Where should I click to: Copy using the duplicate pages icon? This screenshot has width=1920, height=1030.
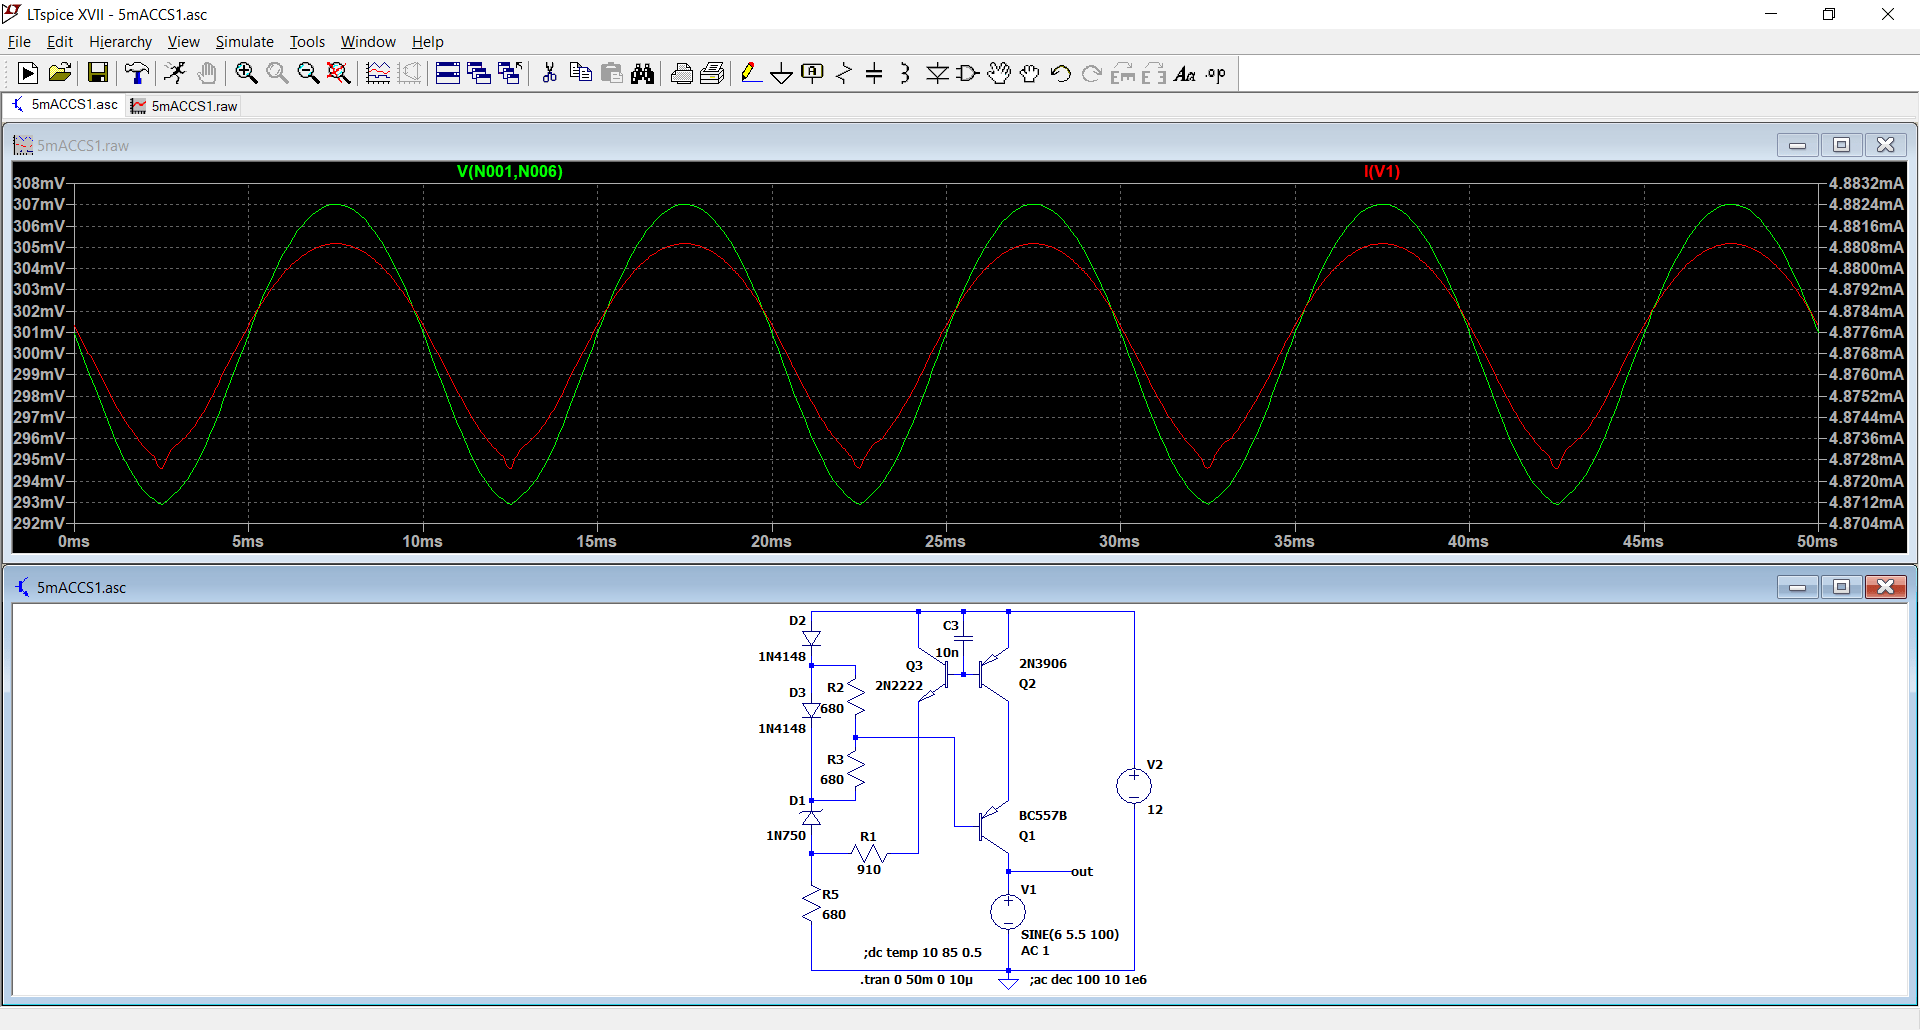[x=580, y=73]
